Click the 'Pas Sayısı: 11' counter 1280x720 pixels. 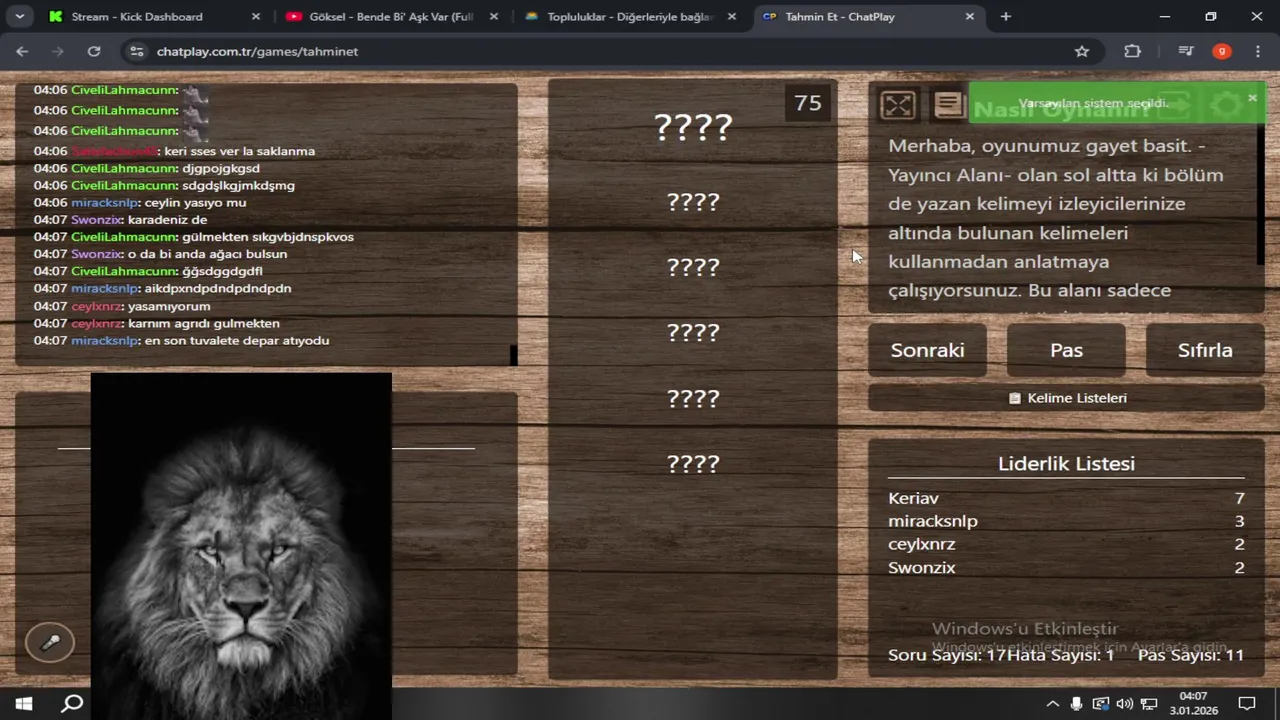pos(1191,655)
